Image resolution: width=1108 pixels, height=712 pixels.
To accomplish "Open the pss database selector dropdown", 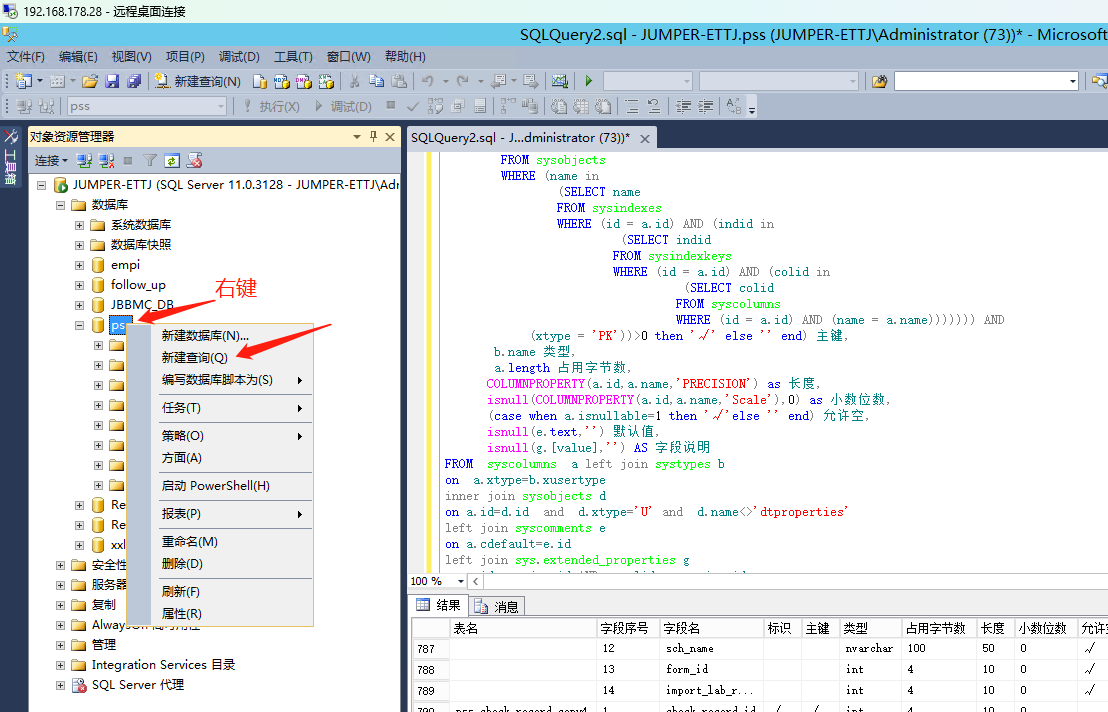I will 220,107.
